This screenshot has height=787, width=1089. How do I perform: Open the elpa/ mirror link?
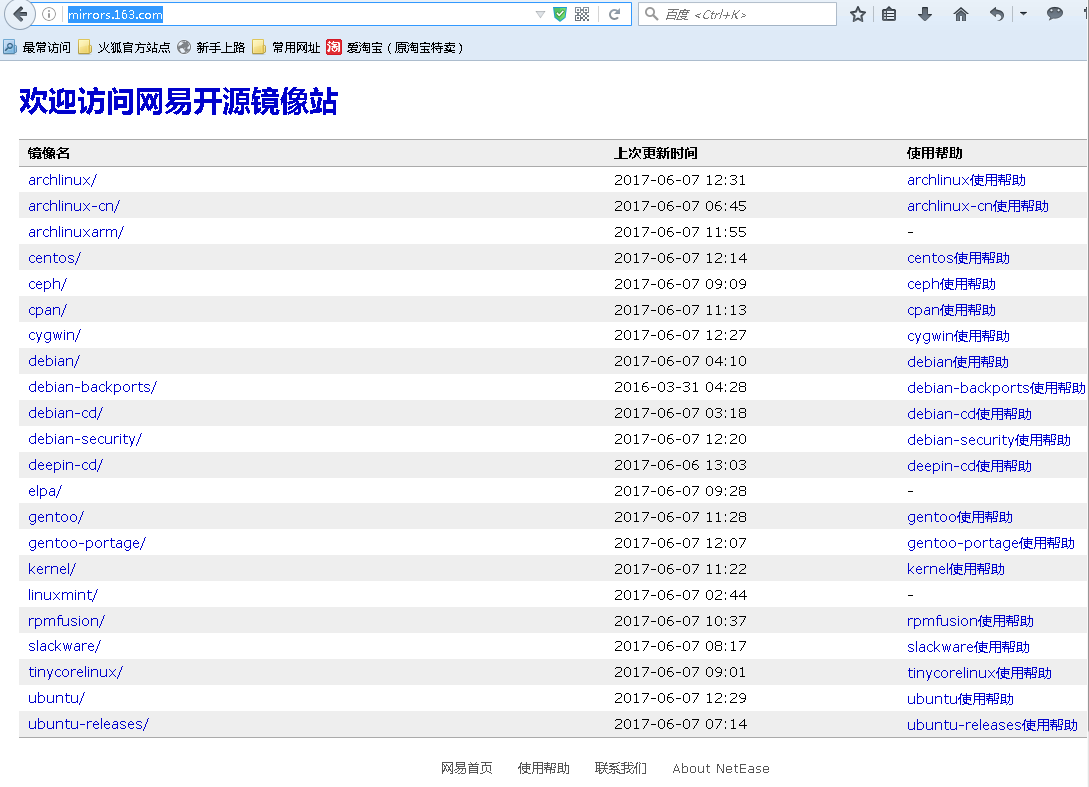[45, 491]
